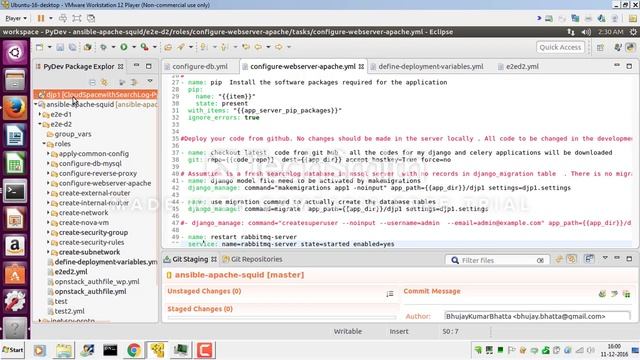The height and width of the screenshot is (360, 640).
Task: Select the group_vars folder
Action: [x=73, y=134]
